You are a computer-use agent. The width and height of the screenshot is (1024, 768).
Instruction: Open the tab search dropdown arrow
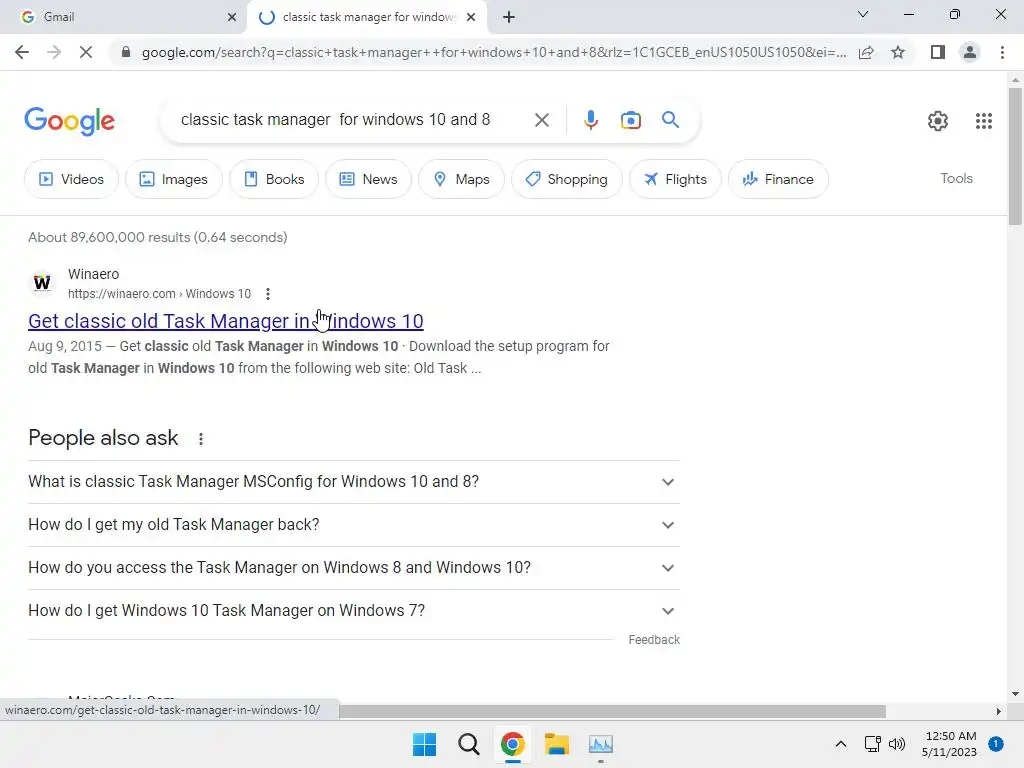click(x=863, y=14)
